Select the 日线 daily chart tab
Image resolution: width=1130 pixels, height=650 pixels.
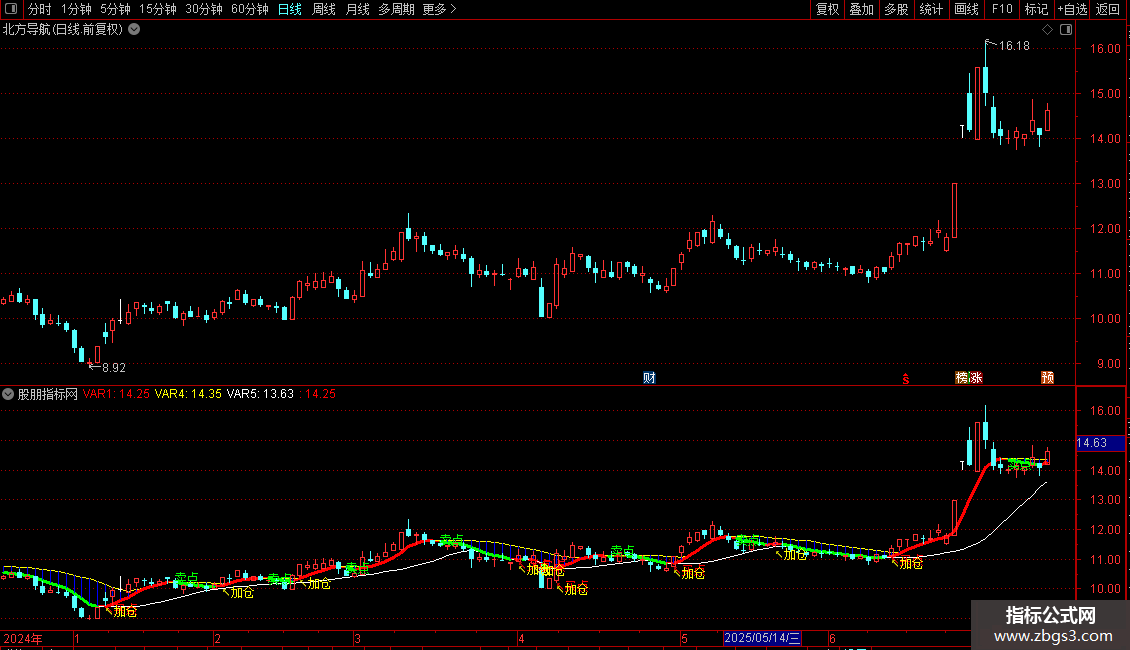click(x=290, y=9)
